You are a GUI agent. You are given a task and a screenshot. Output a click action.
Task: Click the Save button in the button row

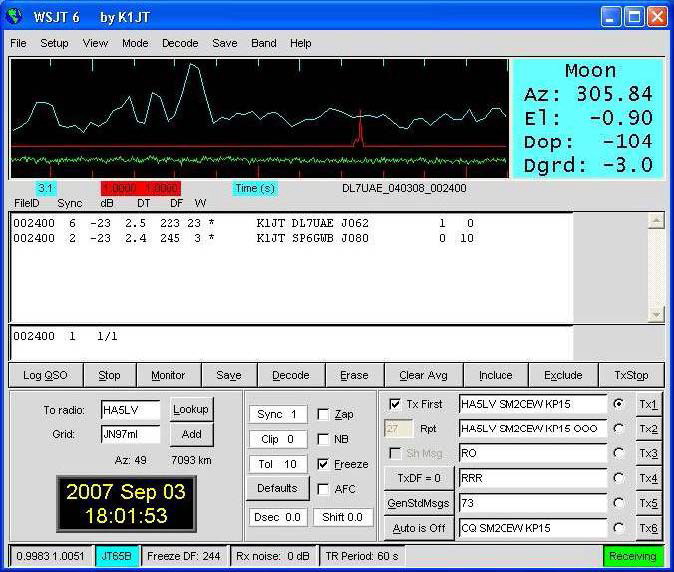[x=229, y=375]
